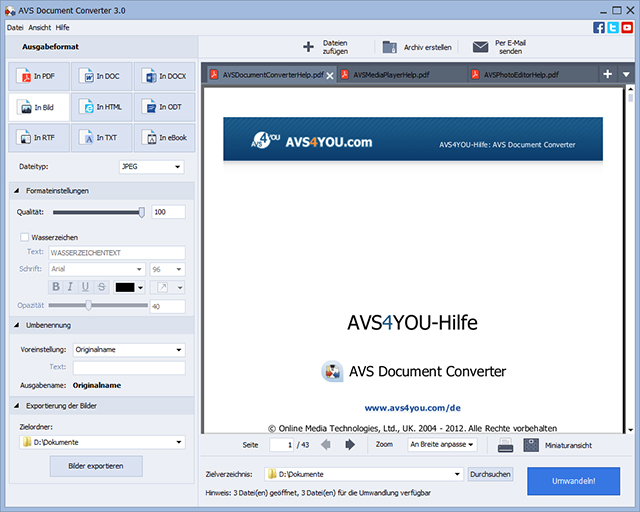Image resolution: width=640 pixels, height=512 pixels.
Task: Pick the In eBook output format
Action: [x=164, y=138]
